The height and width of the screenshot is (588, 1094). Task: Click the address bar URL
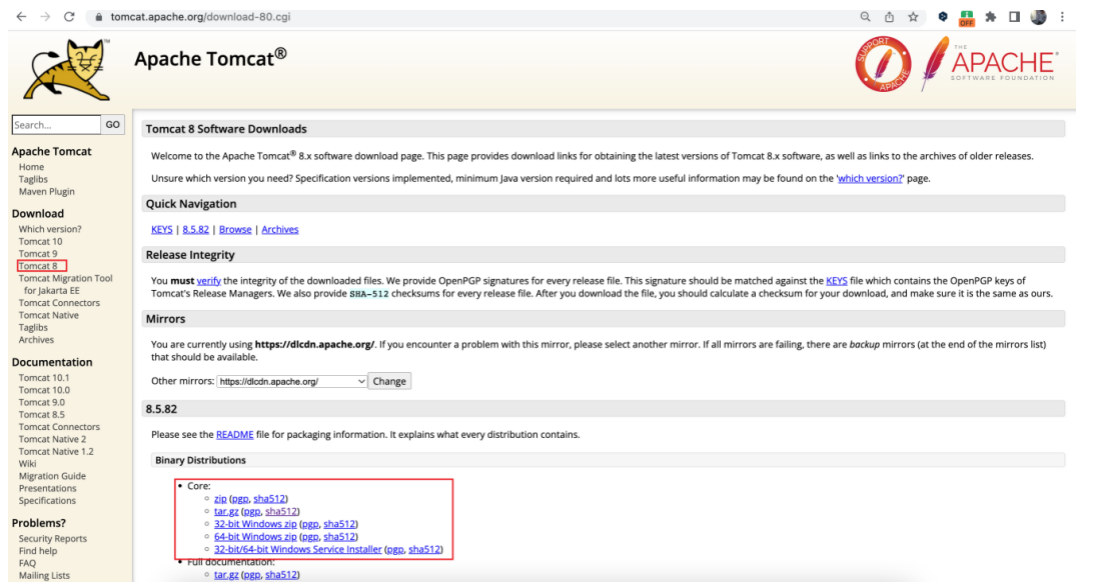click(x=200, y=17)
